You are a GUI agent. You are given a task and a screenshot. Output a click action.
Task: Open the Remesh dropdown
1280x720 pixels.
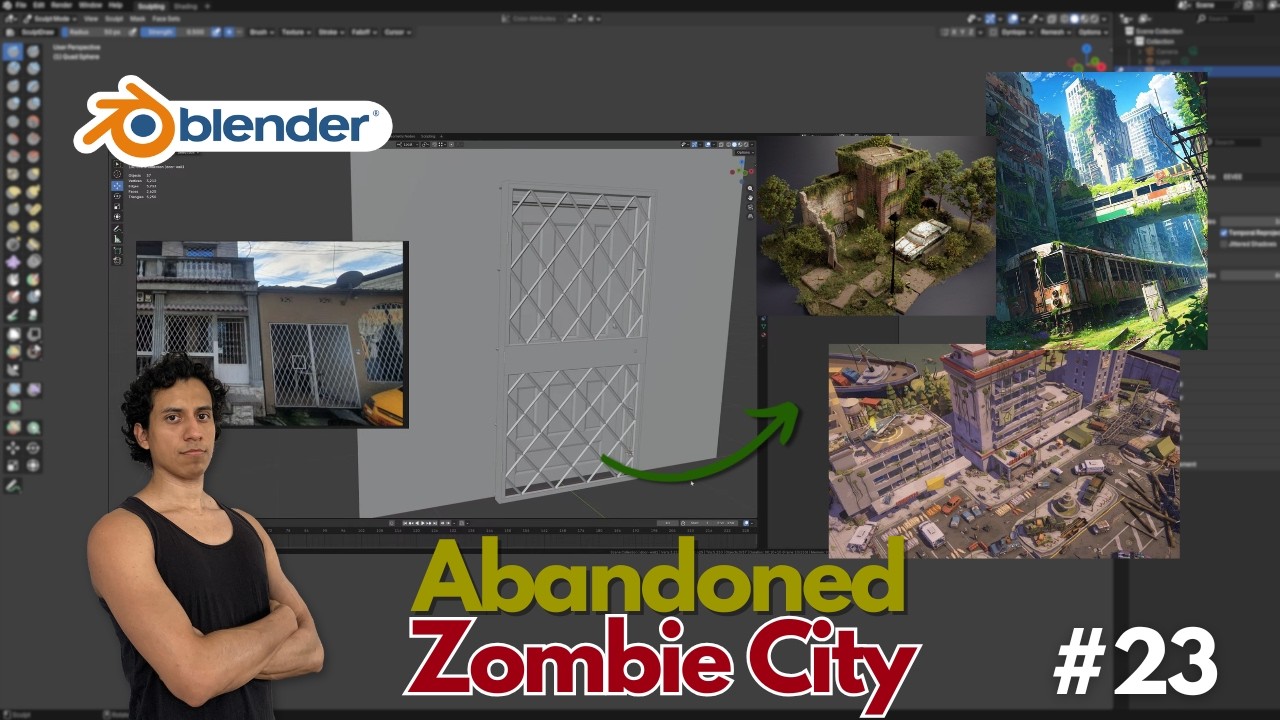point(1056,32)
